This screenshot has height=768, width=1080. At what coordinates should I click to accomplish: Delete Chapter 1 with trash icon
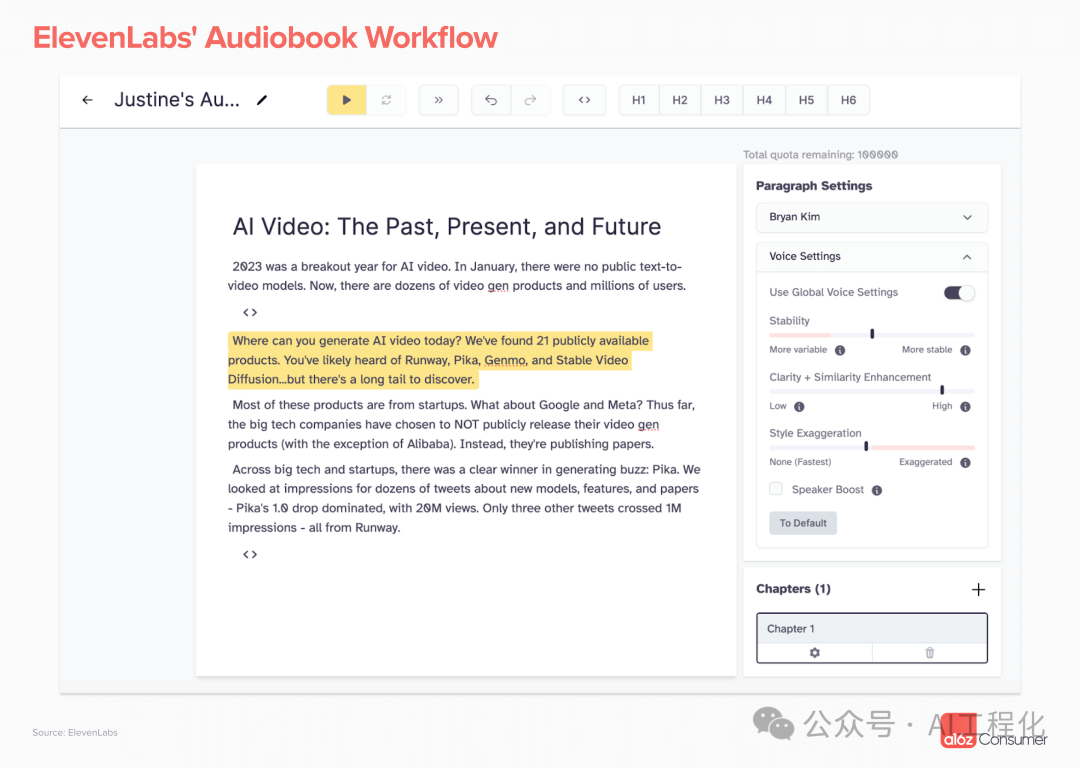[929, 652]
